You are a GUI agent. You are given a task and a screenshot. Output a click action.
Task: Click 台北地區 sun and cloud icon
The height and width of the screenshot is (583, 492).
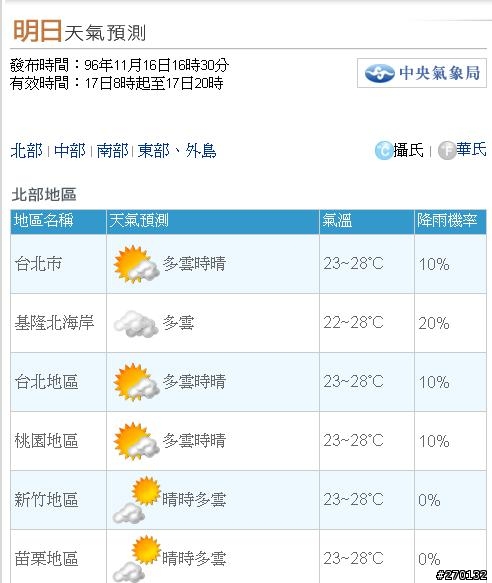(136, 382)
